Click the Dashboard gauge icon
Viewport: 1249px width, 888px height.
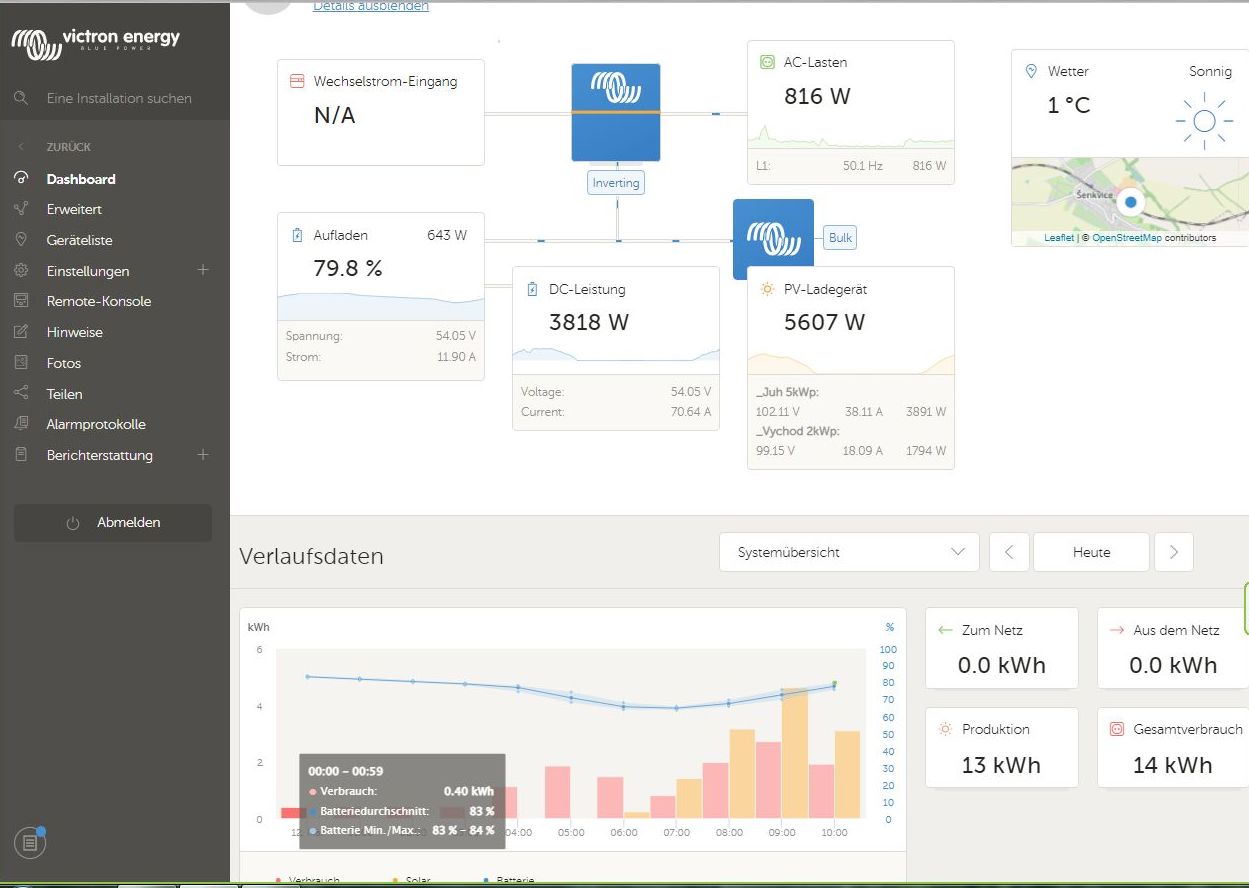pyautogui.click(x=21, y=179)
